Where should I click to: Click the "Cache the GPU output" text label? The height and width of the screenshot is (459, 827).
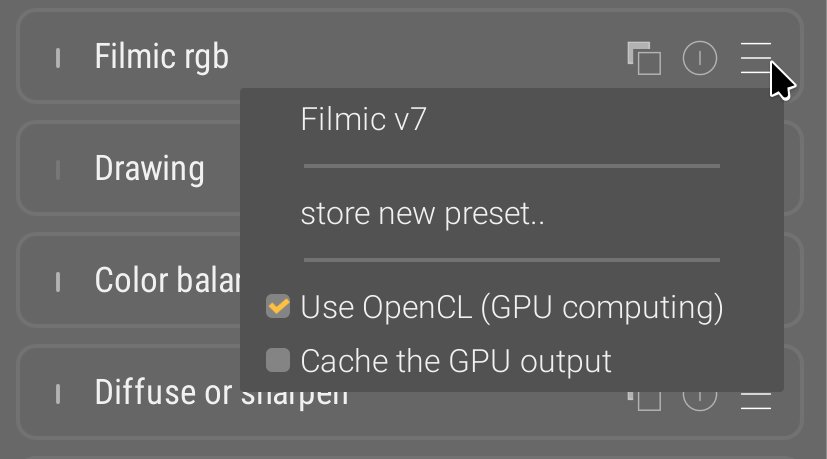coord(455,360)
